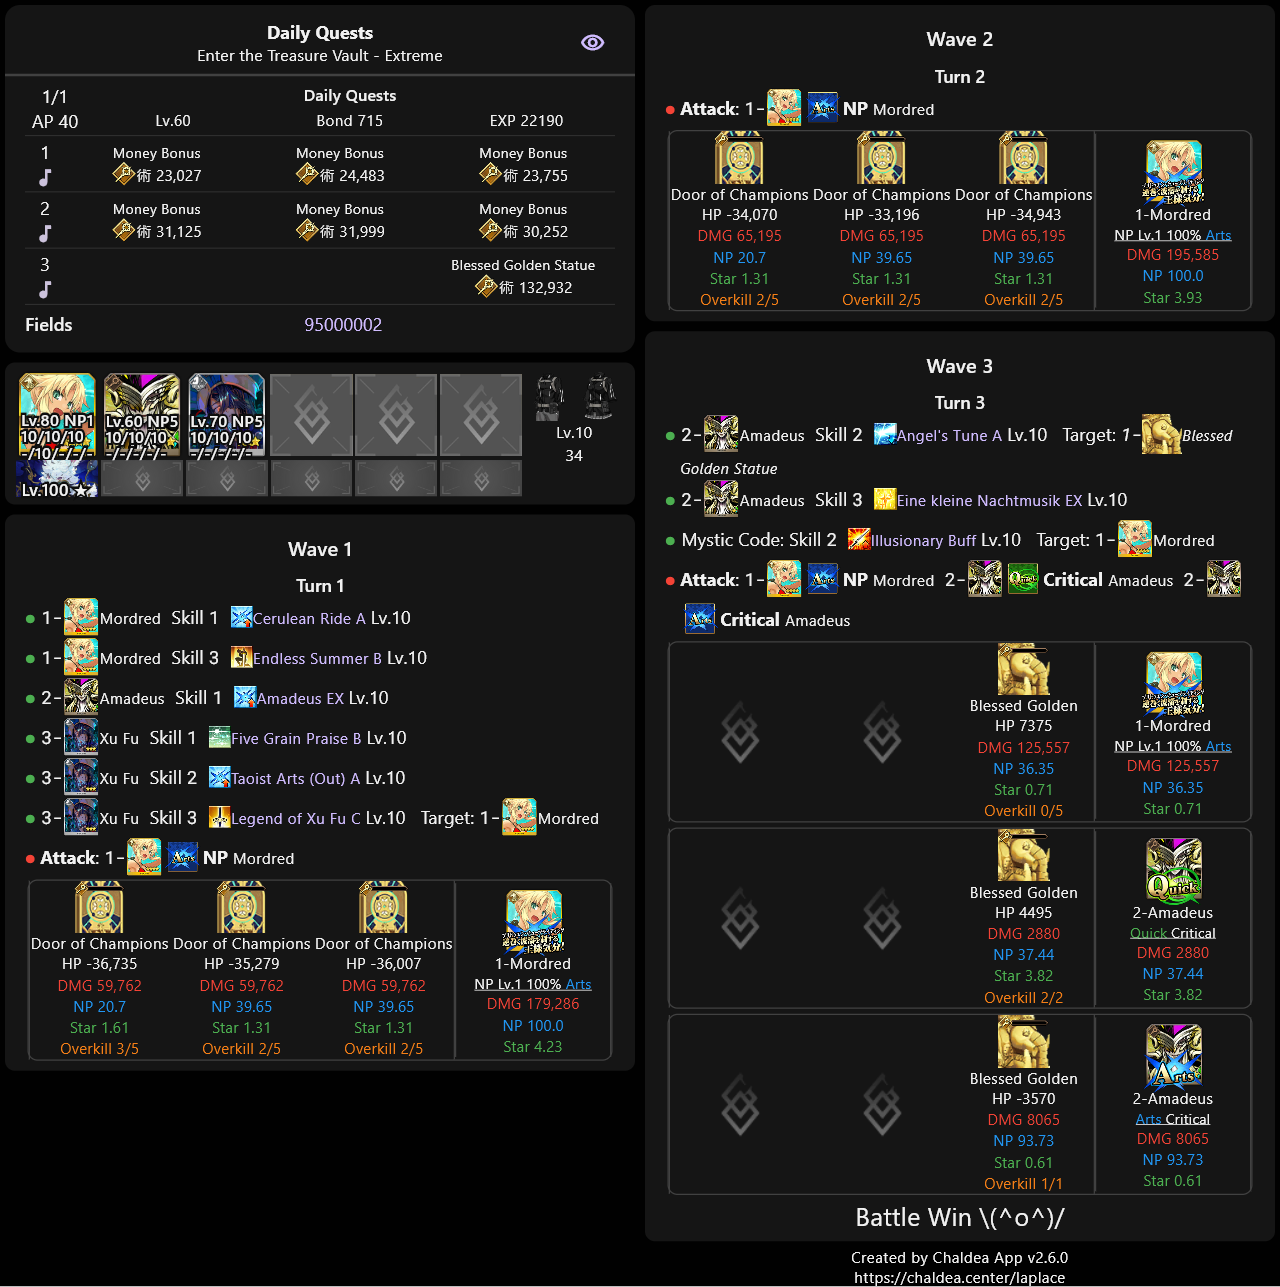Click Wave 2 Mordred NP card, DMG 195,585

tap(1173, 173)
